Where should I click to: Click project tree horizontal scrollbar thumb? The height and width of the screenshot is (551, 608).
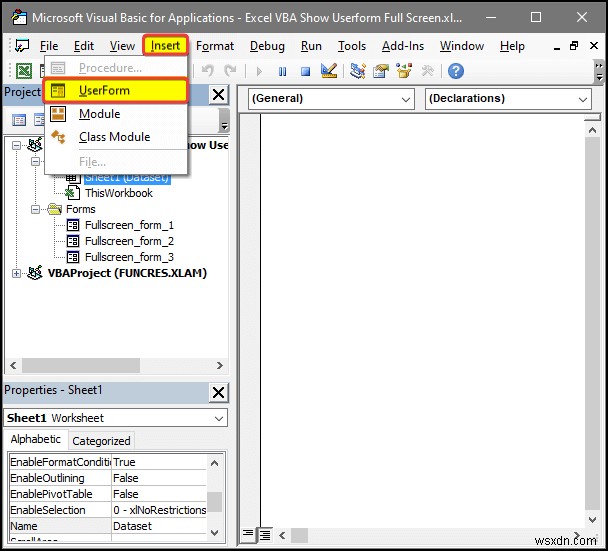[81, 365]
